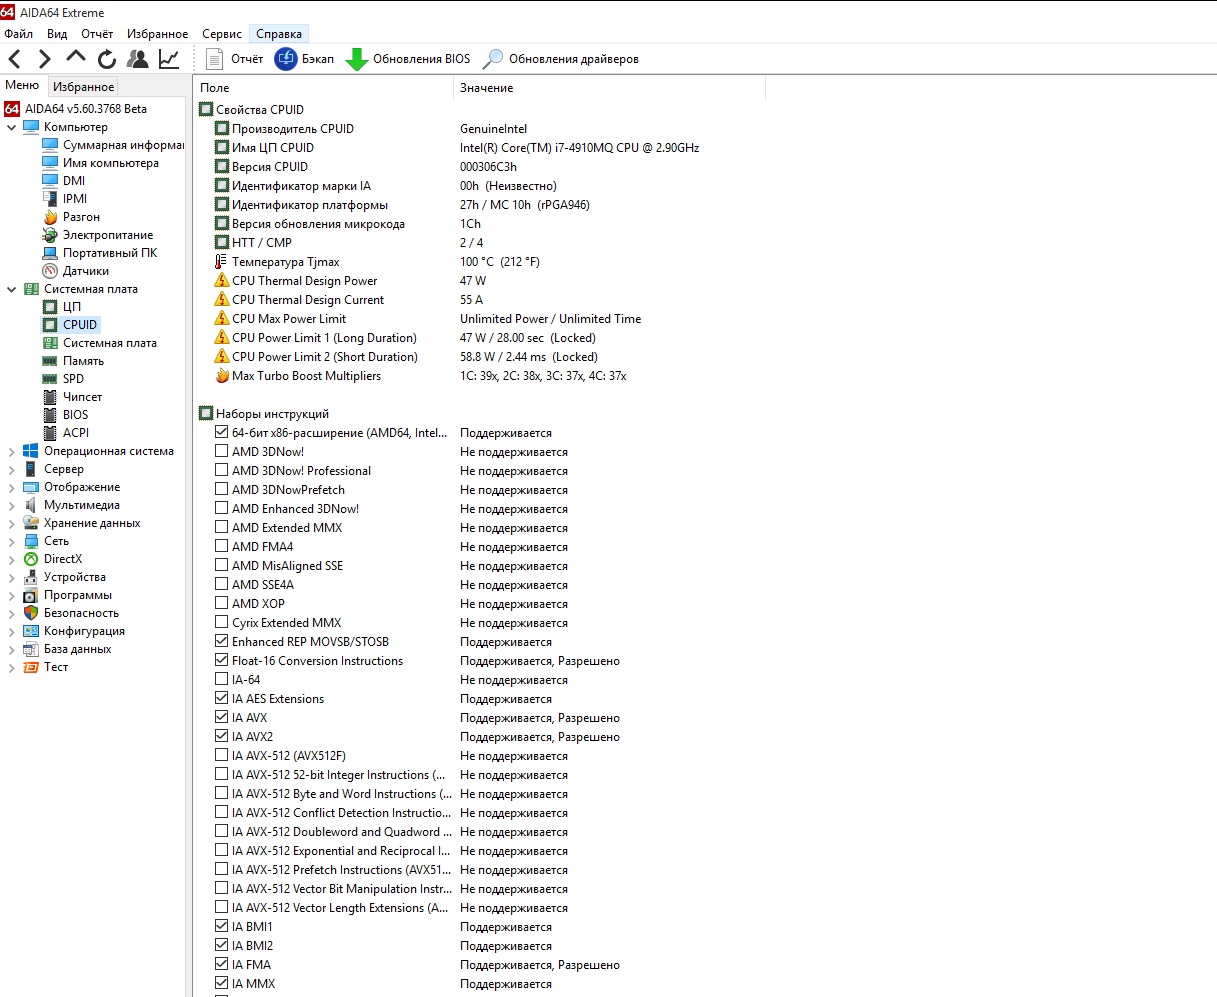Select the SPD icon item
Screen dimensions: 1217x997
coord(50,379)
